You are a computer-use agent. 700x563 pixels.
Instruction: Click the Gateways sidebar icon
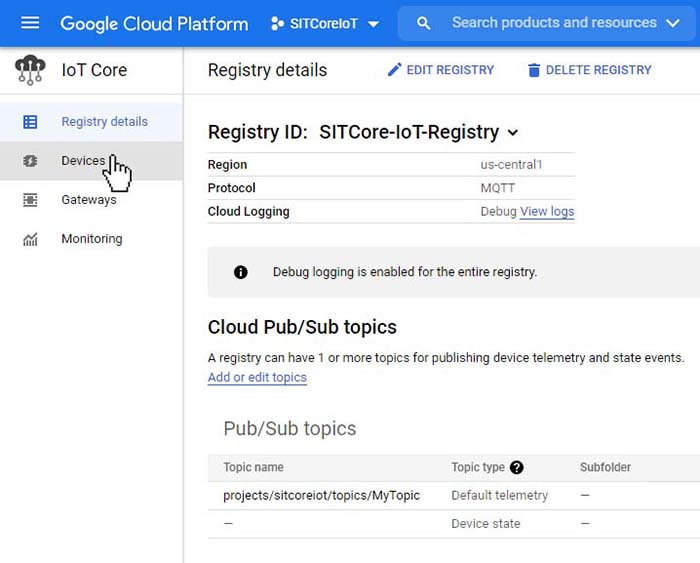(30, 200)
